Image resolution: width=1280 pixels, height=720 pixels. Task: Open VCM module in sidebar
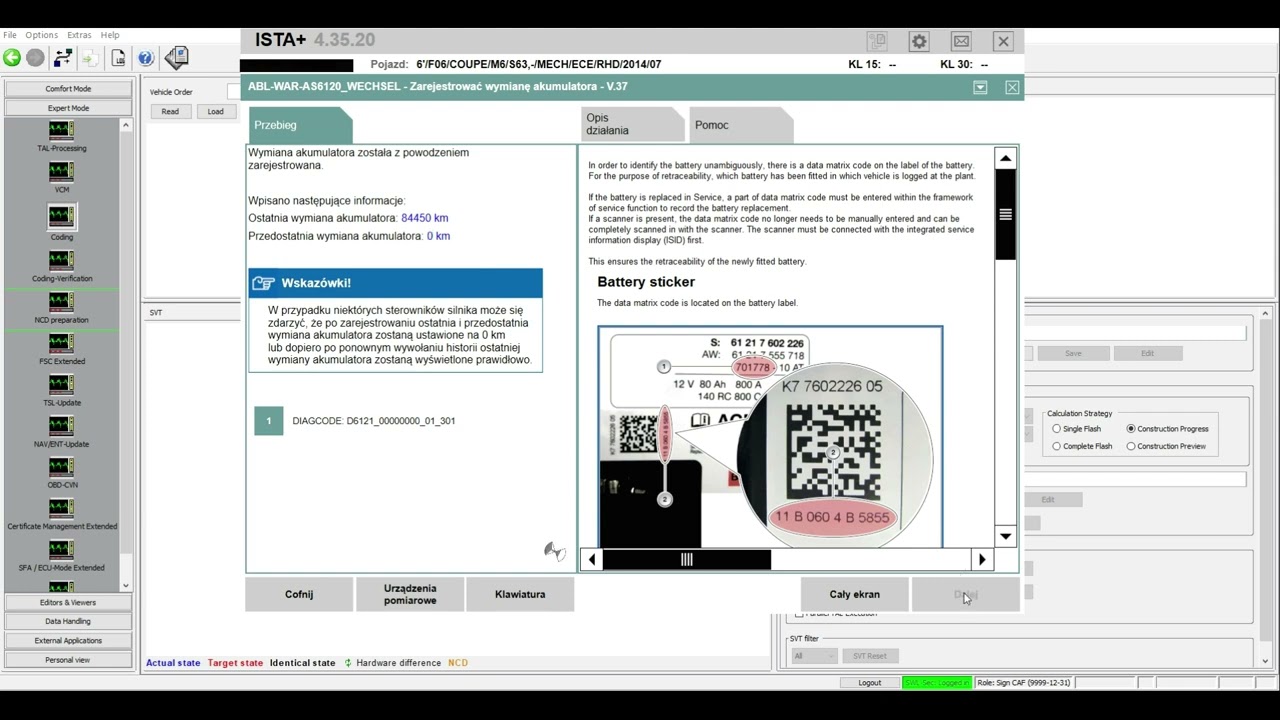coord(61,178)
